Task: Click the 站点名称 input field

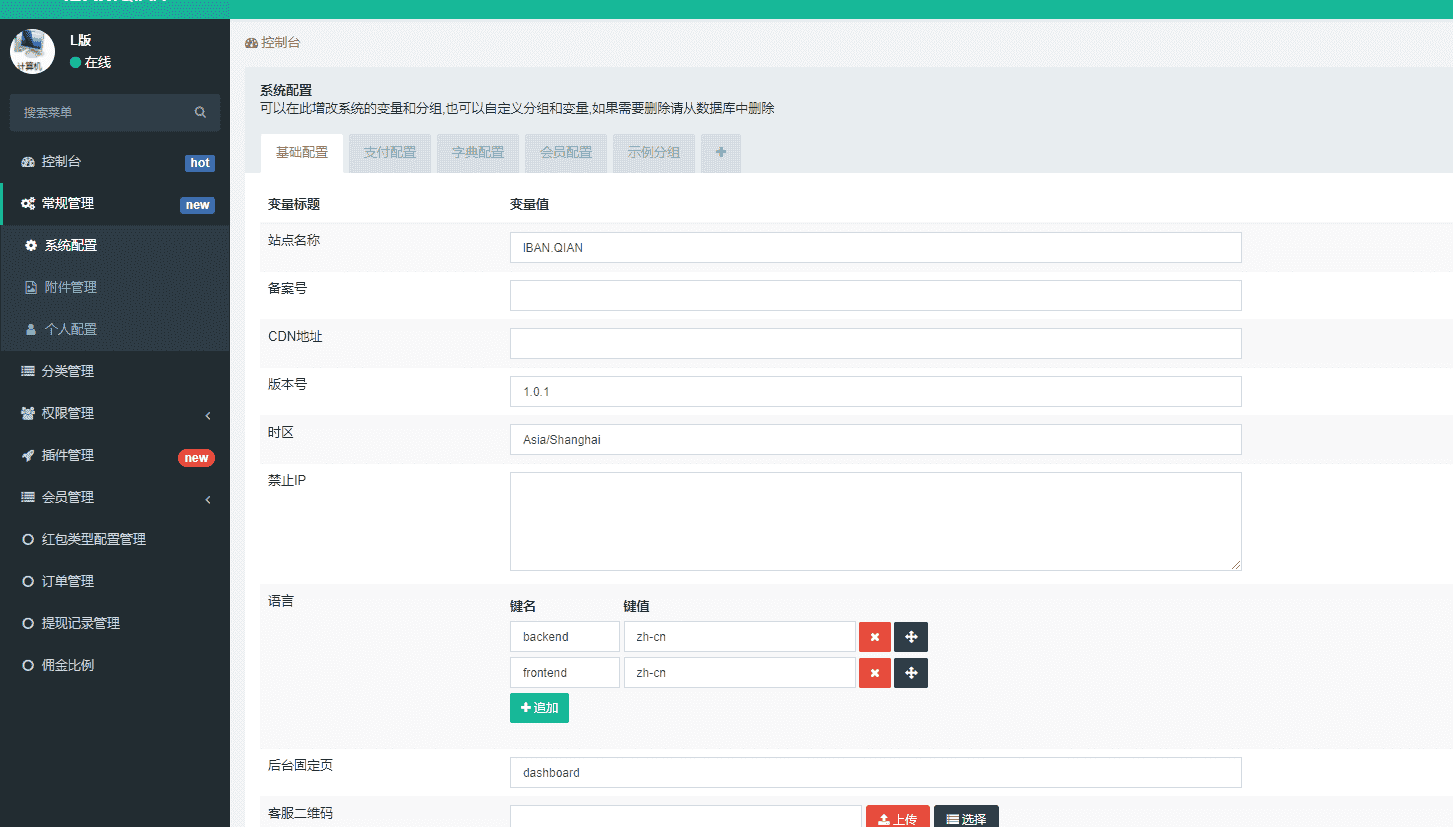Action: pos(875,247)
